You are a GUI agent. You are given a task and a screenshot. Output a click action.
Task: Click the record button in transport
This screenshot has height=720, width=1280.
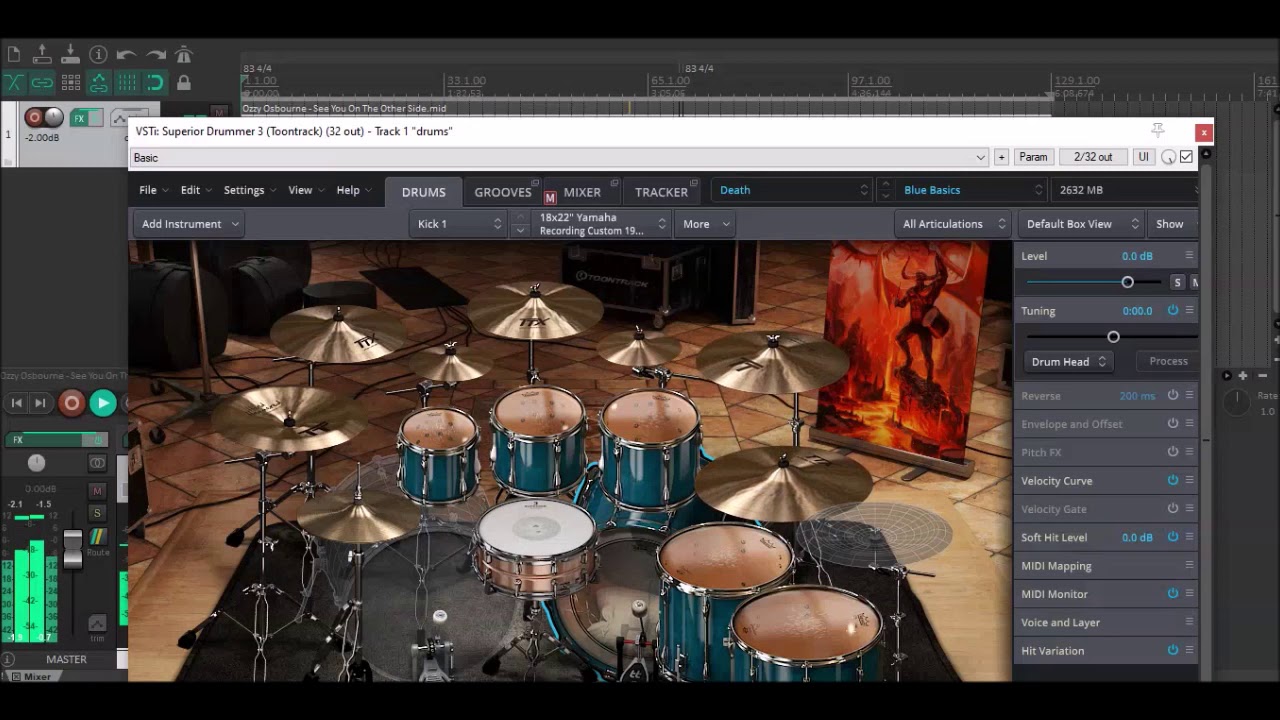71,403
